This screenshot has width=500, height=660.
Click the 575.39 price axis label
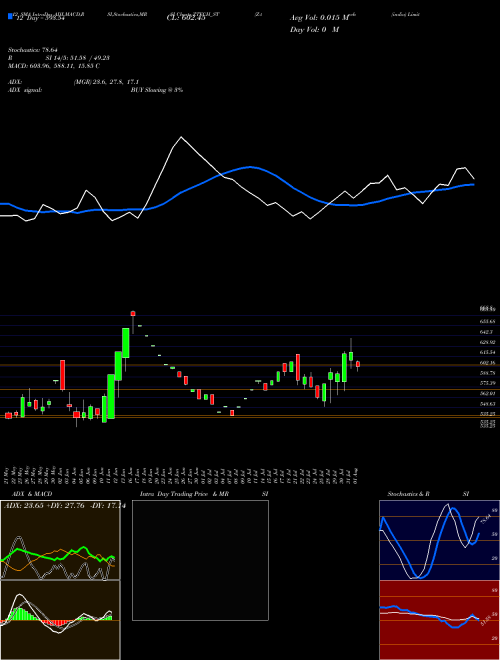click(x=487, y=383)
